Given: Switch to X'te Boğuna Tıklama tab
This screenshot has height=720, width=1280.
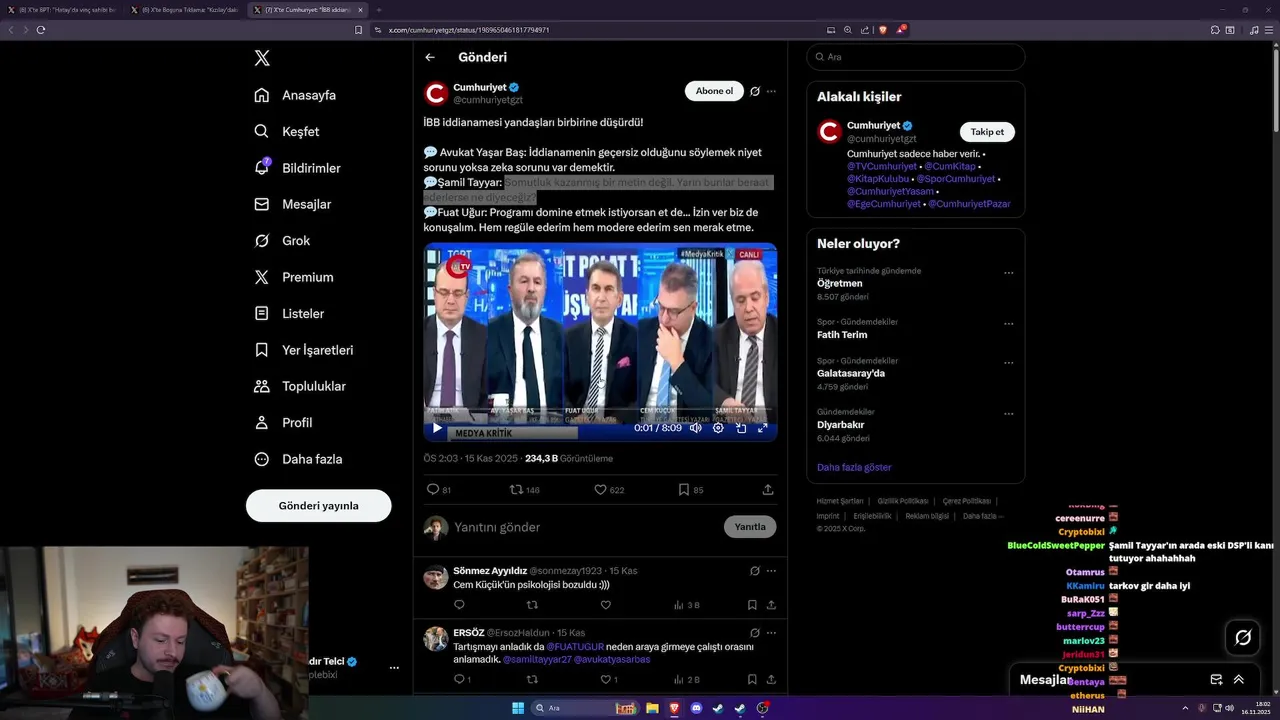Looking at the screenshot, I should click(x=186, y=9).
